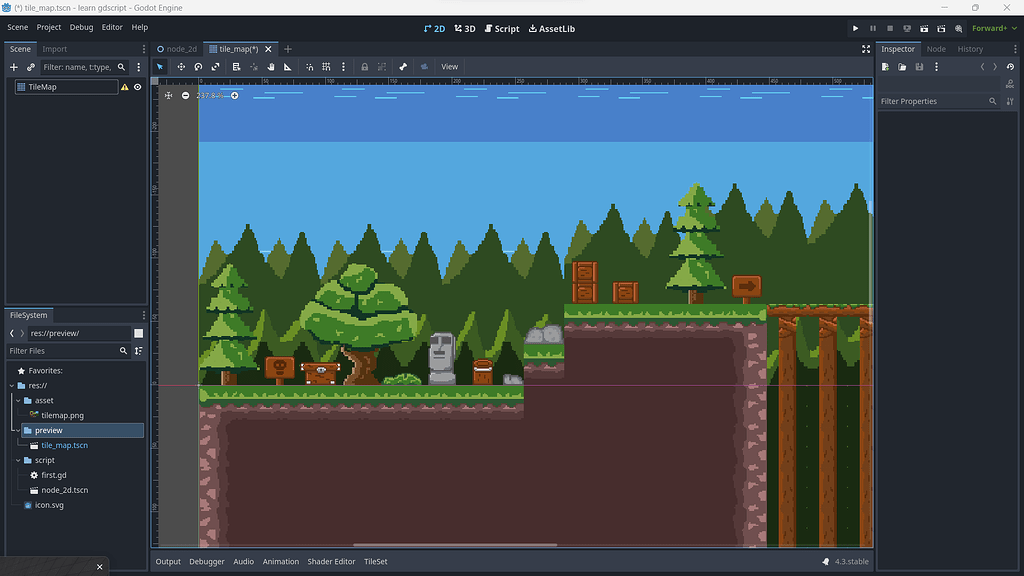Add a child node with the plus icon
Image resolution: width=1024 pixels, height=576 pixels.
14,67
